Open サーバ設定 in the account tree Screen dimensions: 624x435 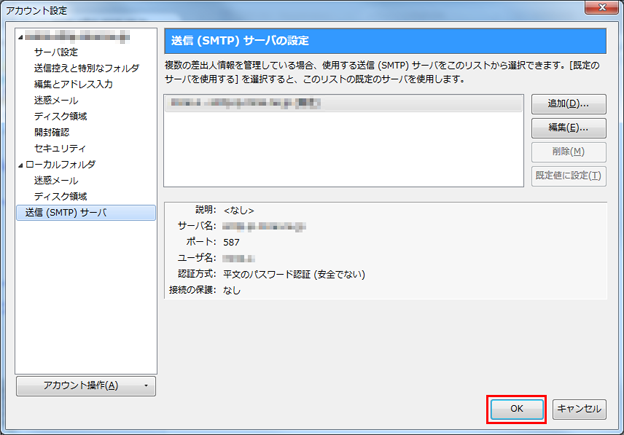56,52
